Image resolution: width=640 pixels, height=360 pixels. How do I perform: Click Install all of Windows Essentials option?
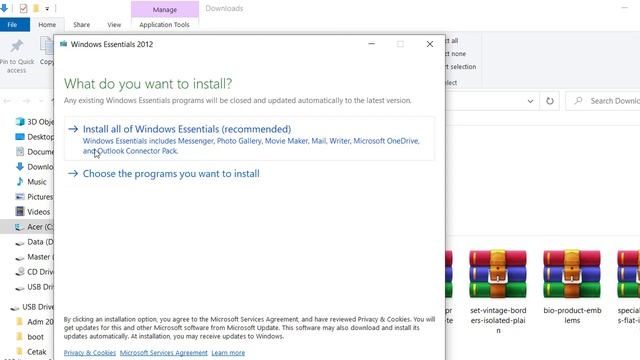(249, 139)
